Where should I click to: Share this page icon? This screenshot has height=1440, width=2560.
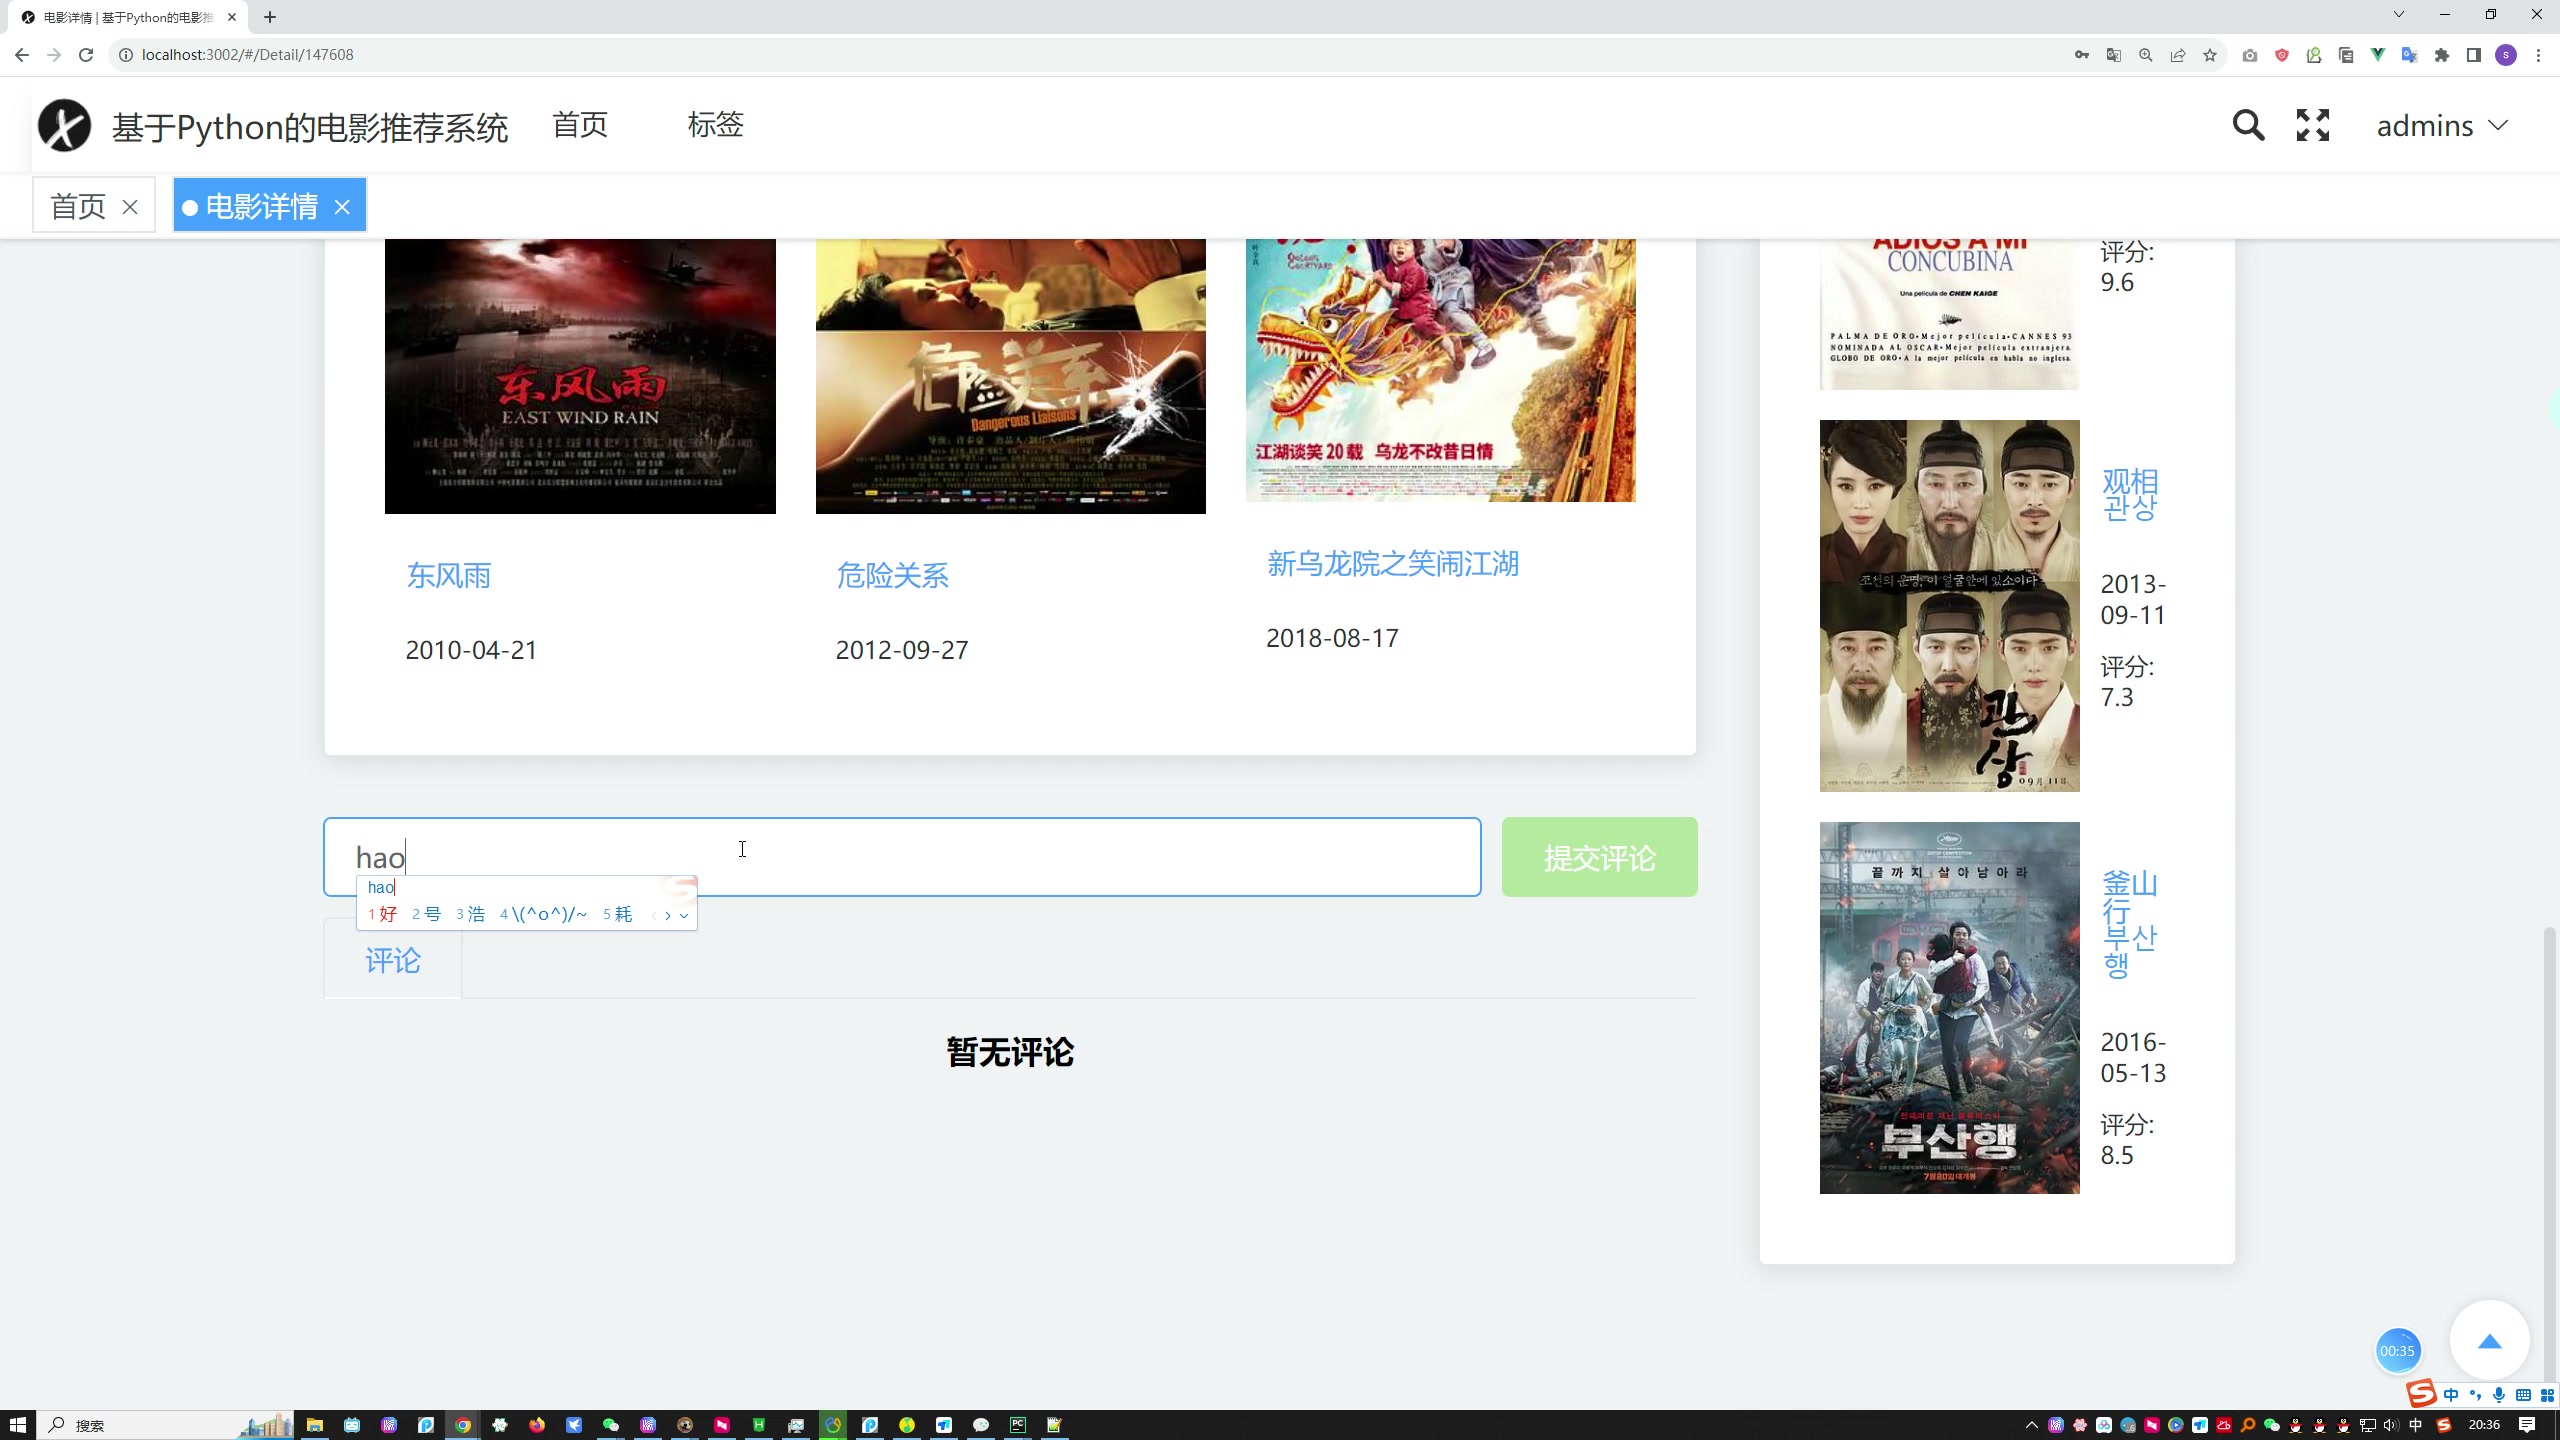(x=2178, y=55)
